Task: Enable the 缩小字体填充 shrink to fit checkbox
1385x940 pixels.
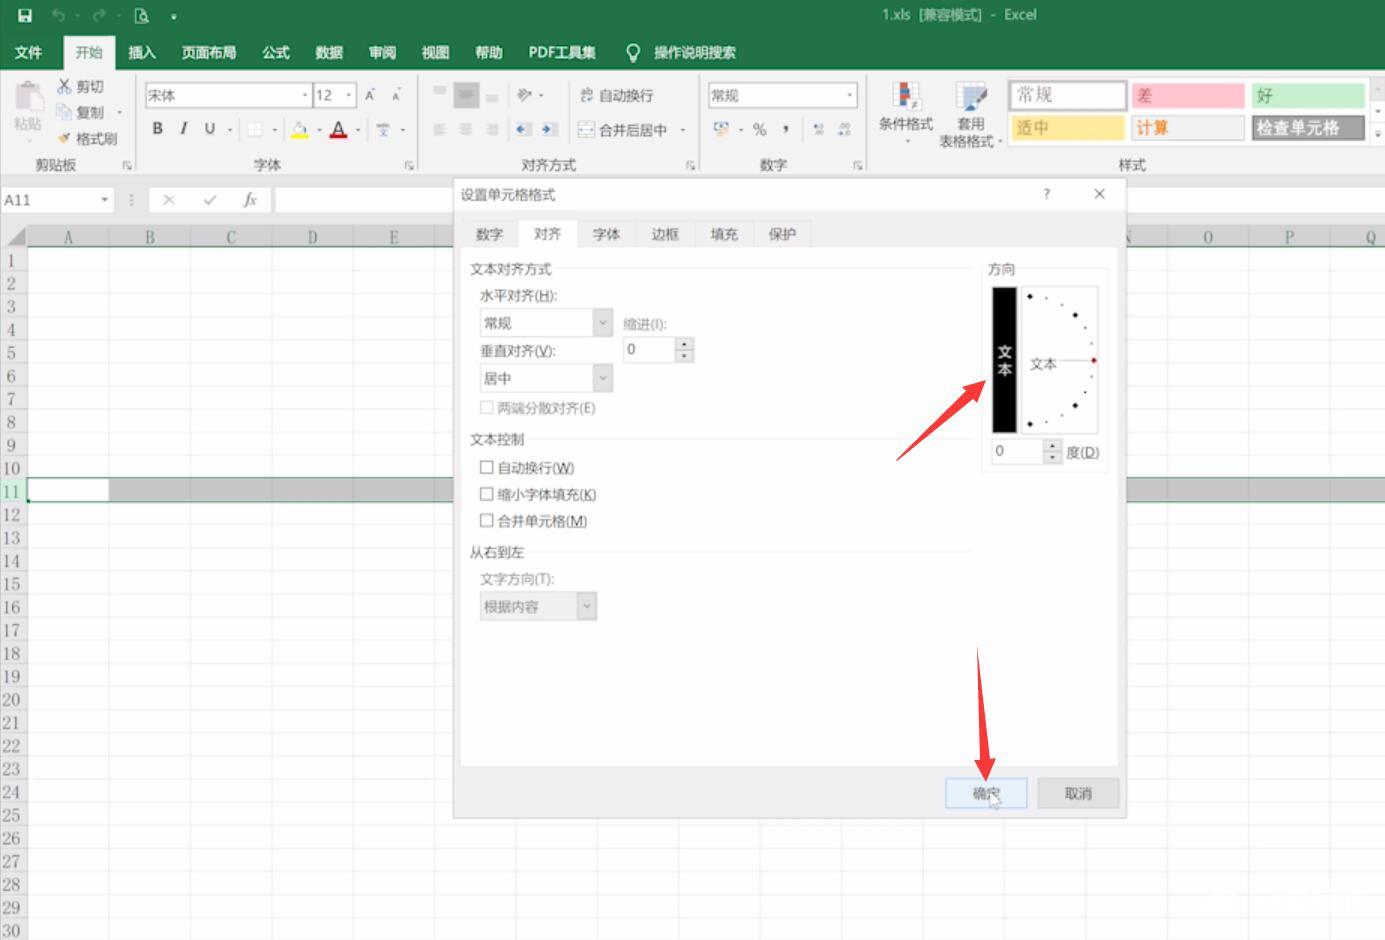Action: tap(487, 494)
